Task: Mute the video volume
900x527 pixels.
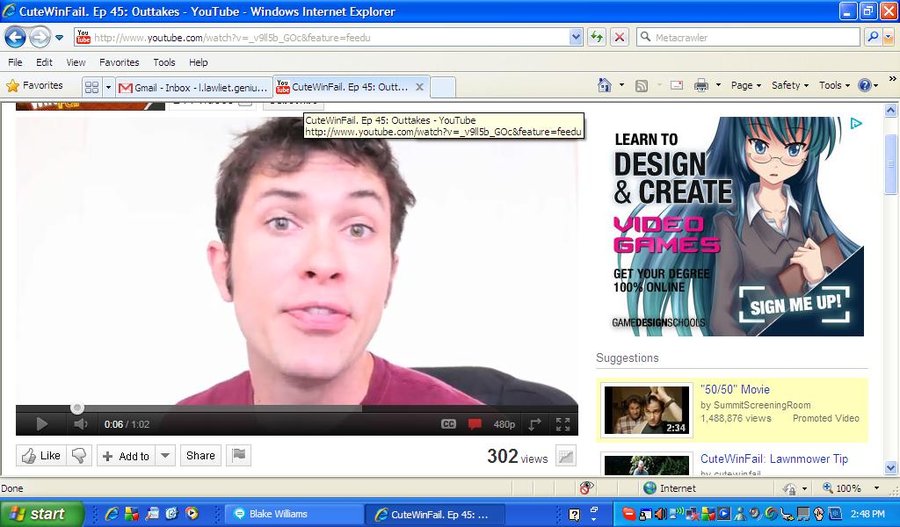Action: tap(80, 424)
